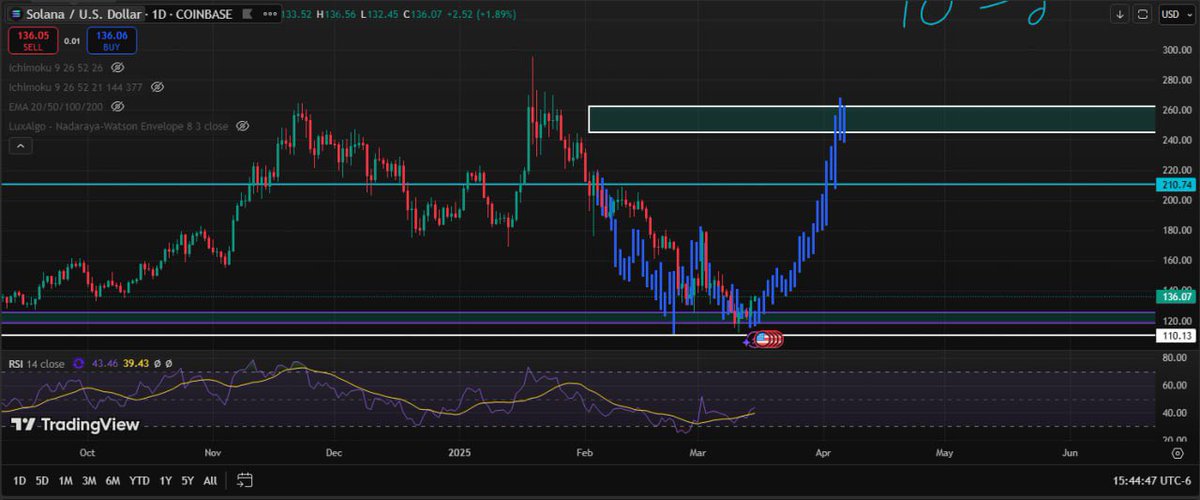The image size is (1200, 500).
Task: Toggle visibility of EMA 20/50/100/200
Action: (x=117, y=106)
